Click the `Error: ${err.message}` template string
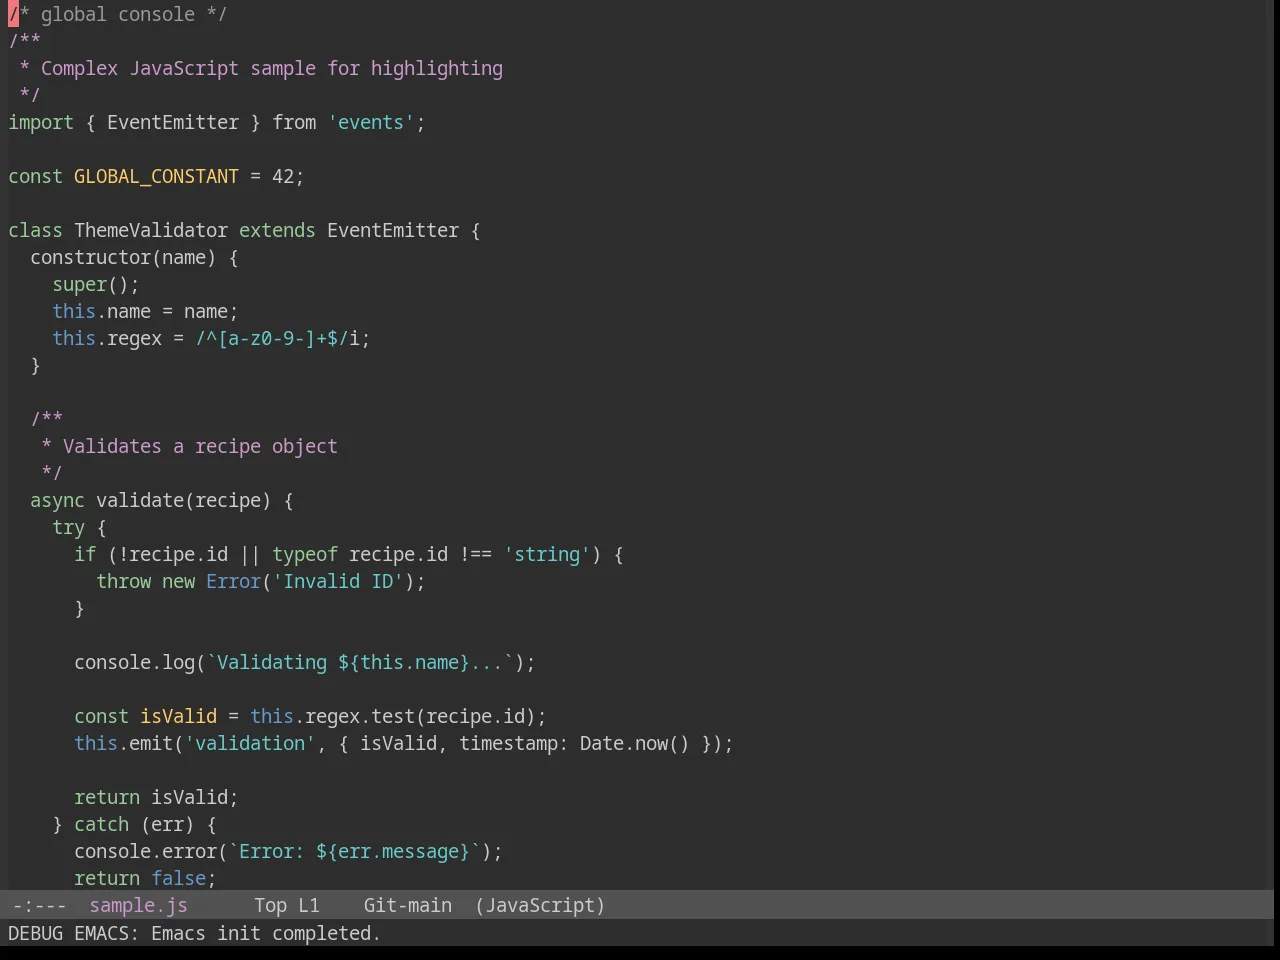 click(354, 851)
